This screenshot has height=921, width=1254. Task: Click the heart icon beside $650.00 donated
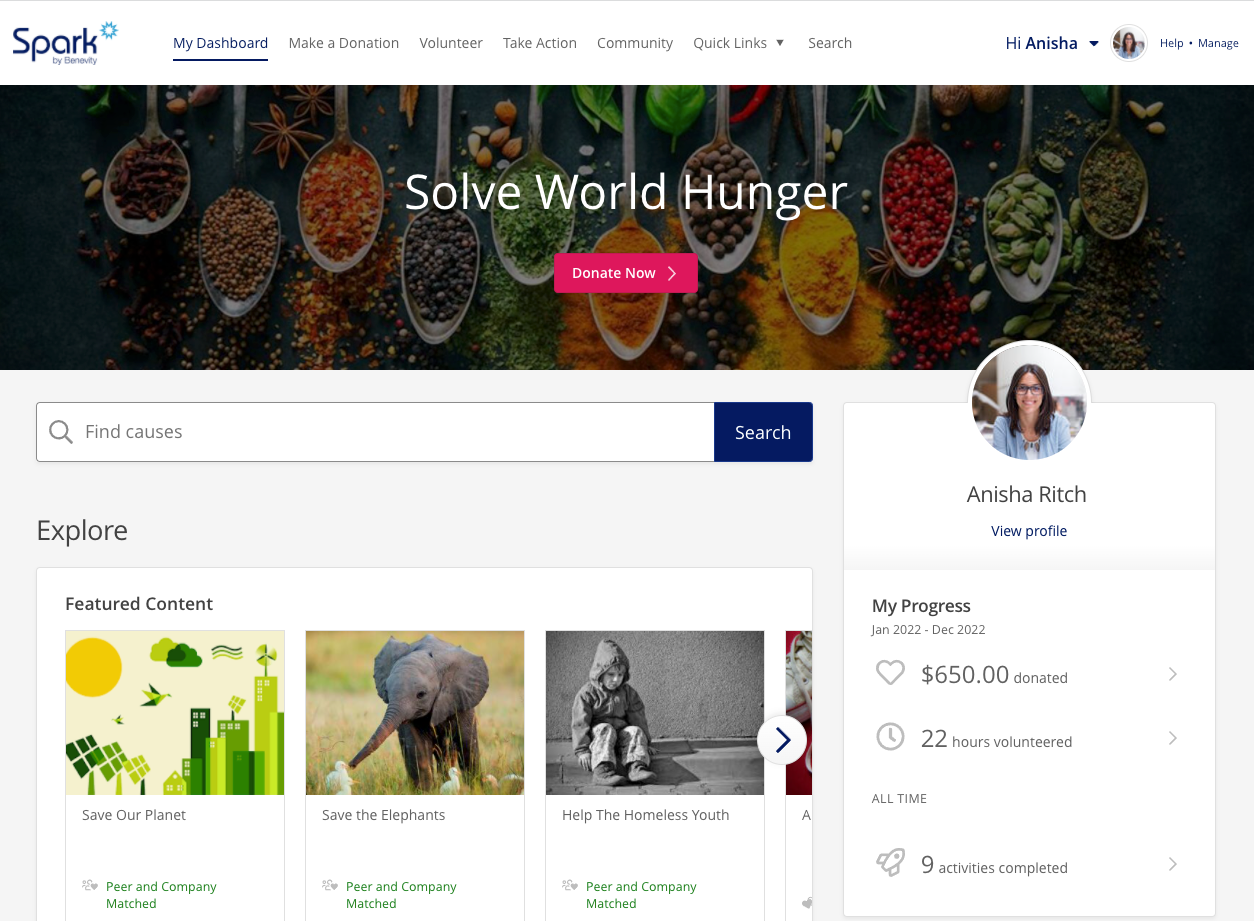[x=890, y=673]
